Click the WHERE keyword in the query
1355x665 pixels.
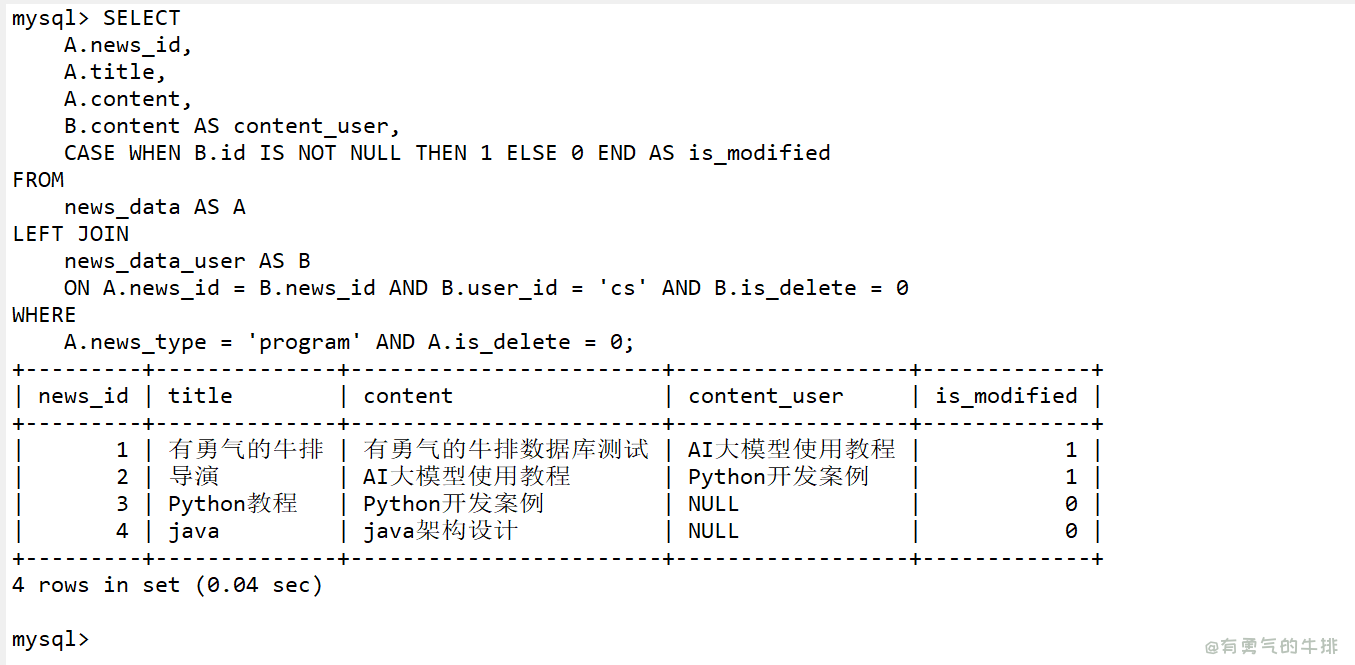tap(44, 315)
